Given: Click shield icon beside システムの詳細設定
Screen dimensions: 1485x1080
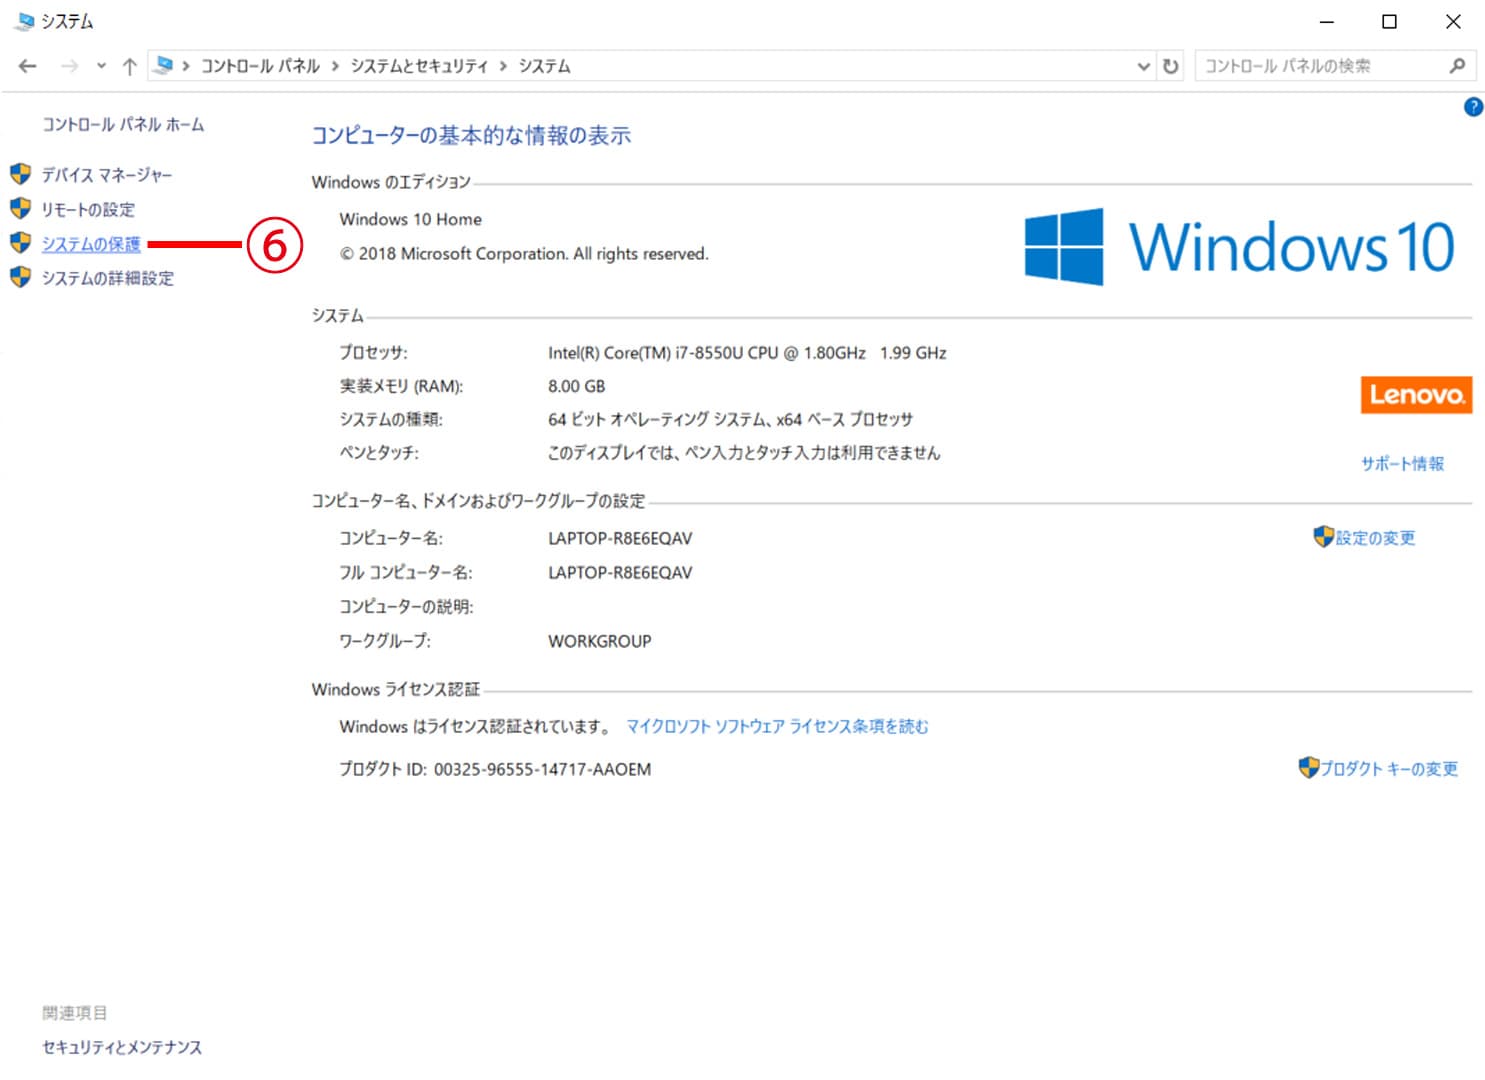Looking at the screenshot, I should (x=21, y=277).
